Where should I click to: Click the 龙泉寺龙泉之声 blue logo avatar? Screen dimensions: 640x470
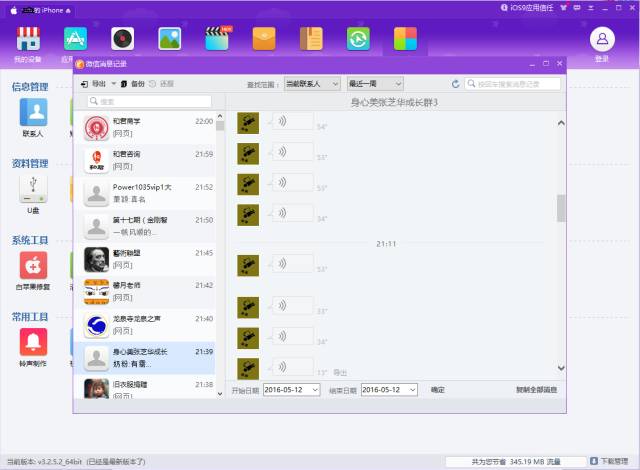click(96, 325)
